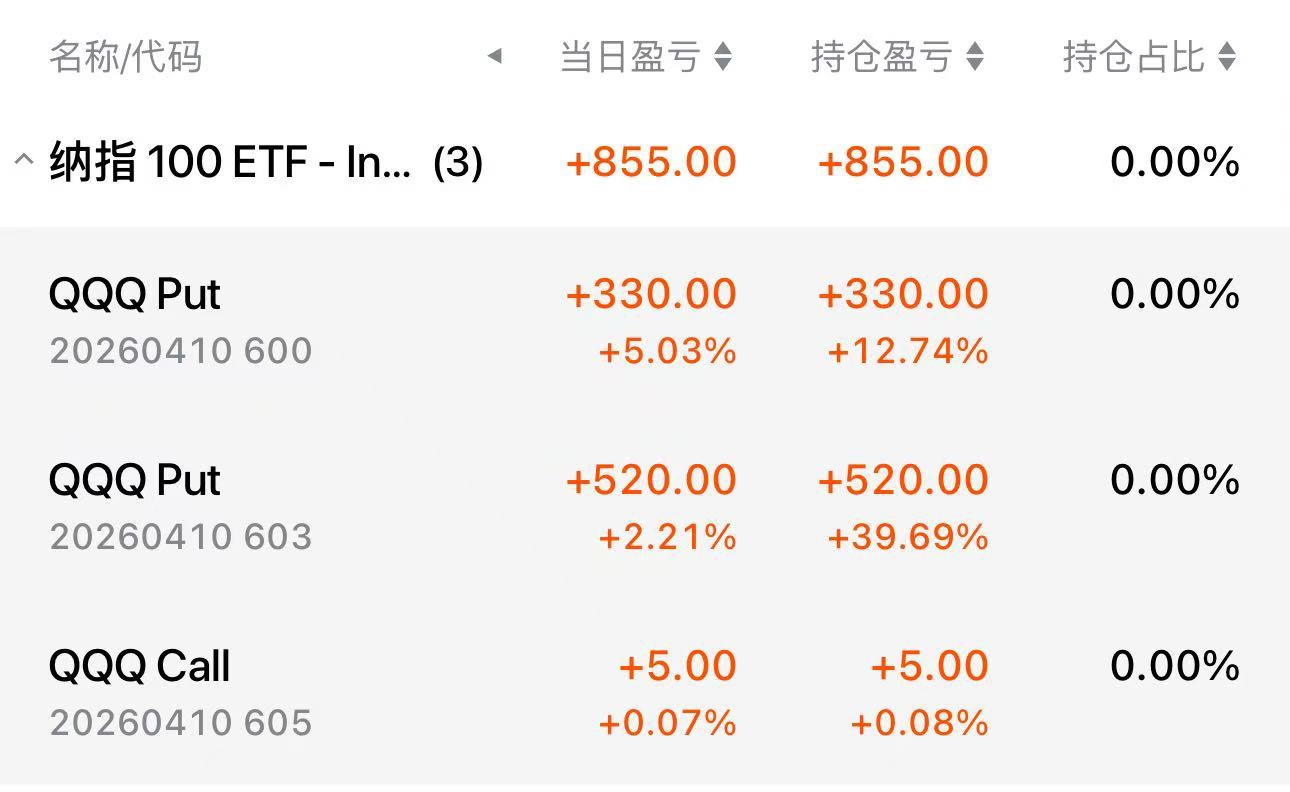
Task: Click the 名称/代码 column header
Action: (126, 57)
